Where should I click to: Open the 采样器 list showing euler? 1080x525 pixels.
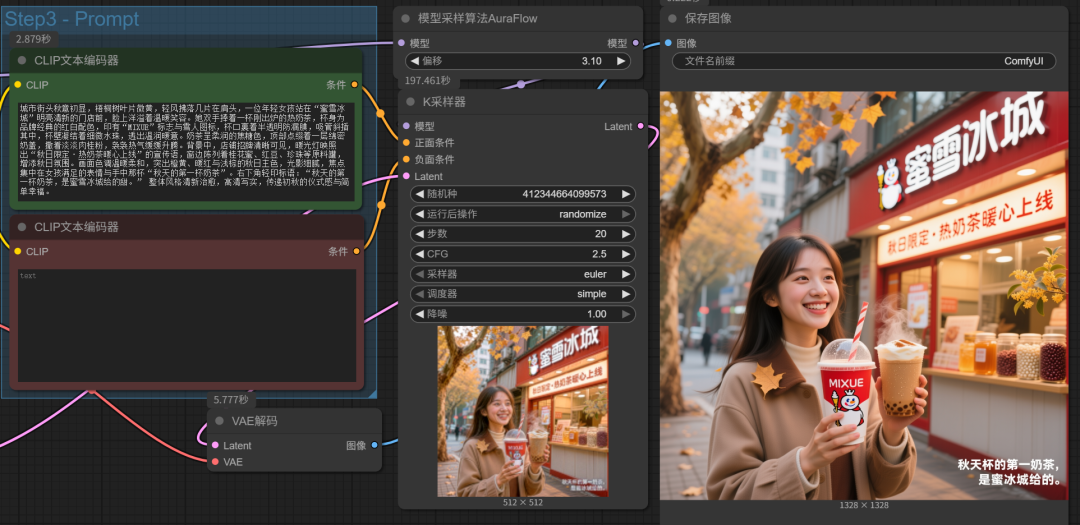coord(523,274)
